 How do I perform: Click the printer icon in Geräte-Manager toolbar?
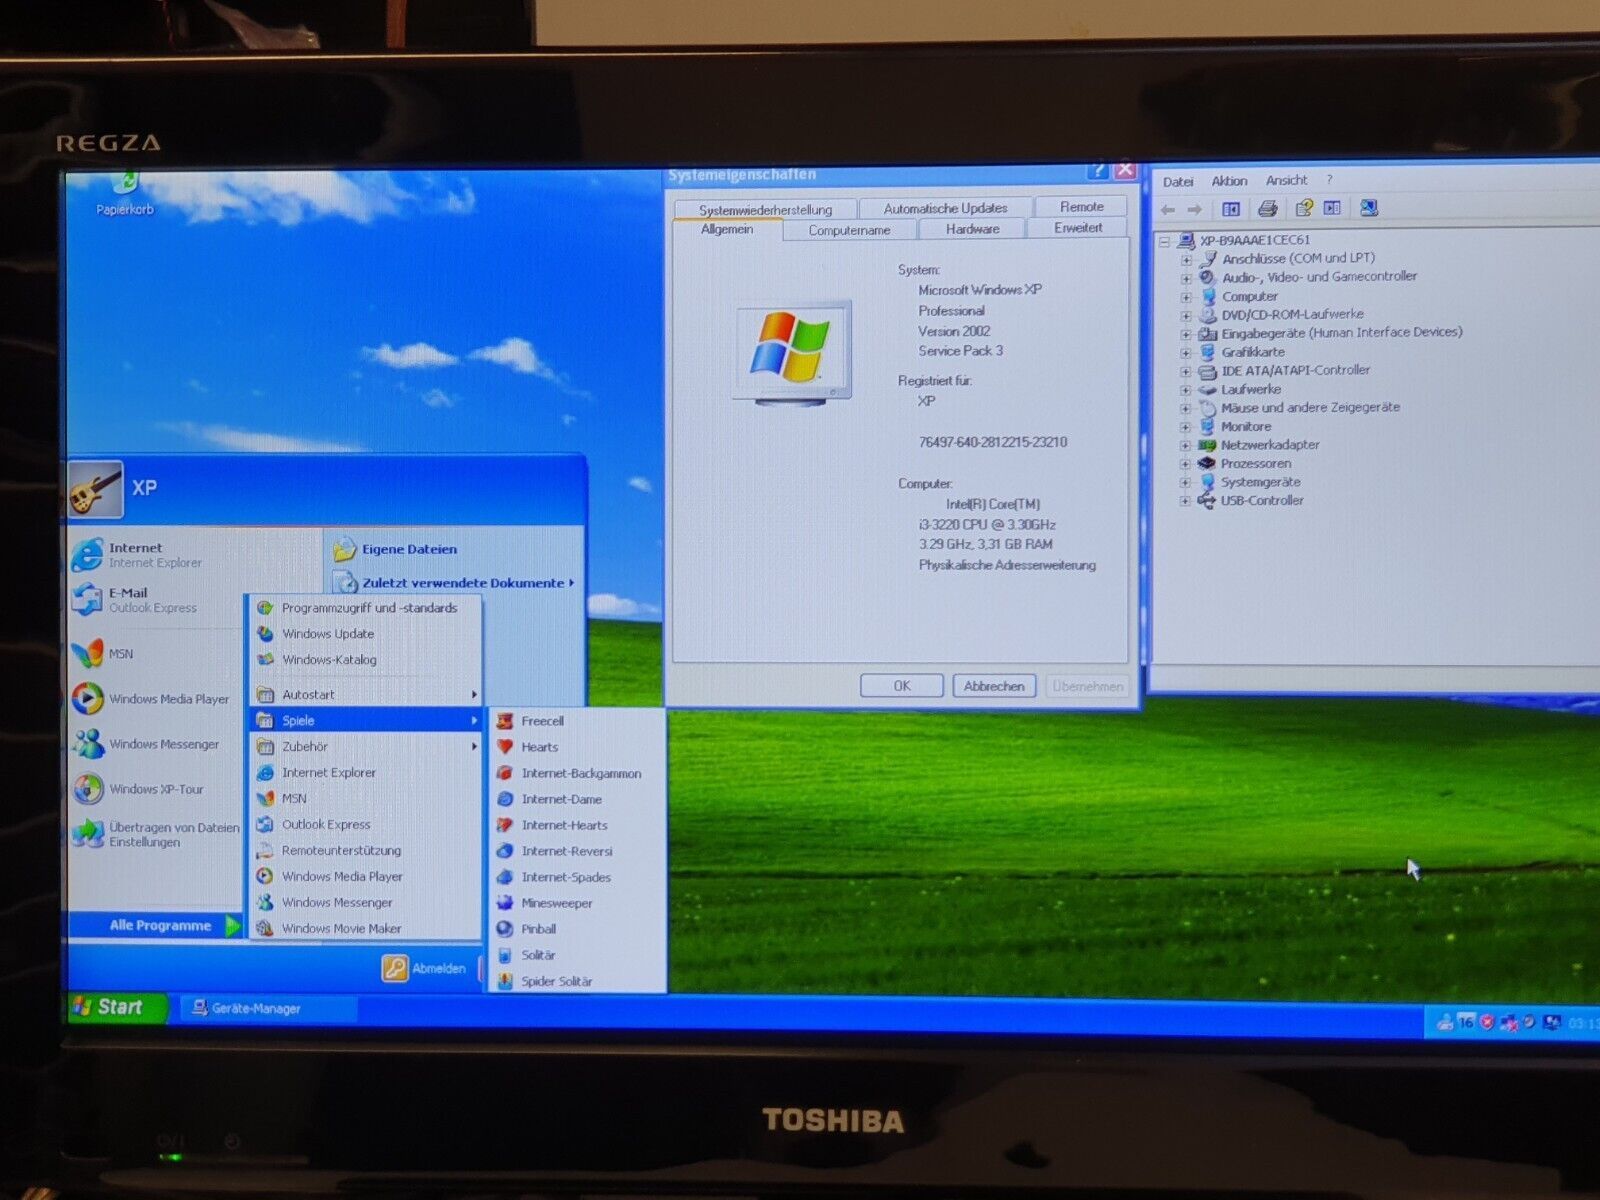(x=1268, y=208)
